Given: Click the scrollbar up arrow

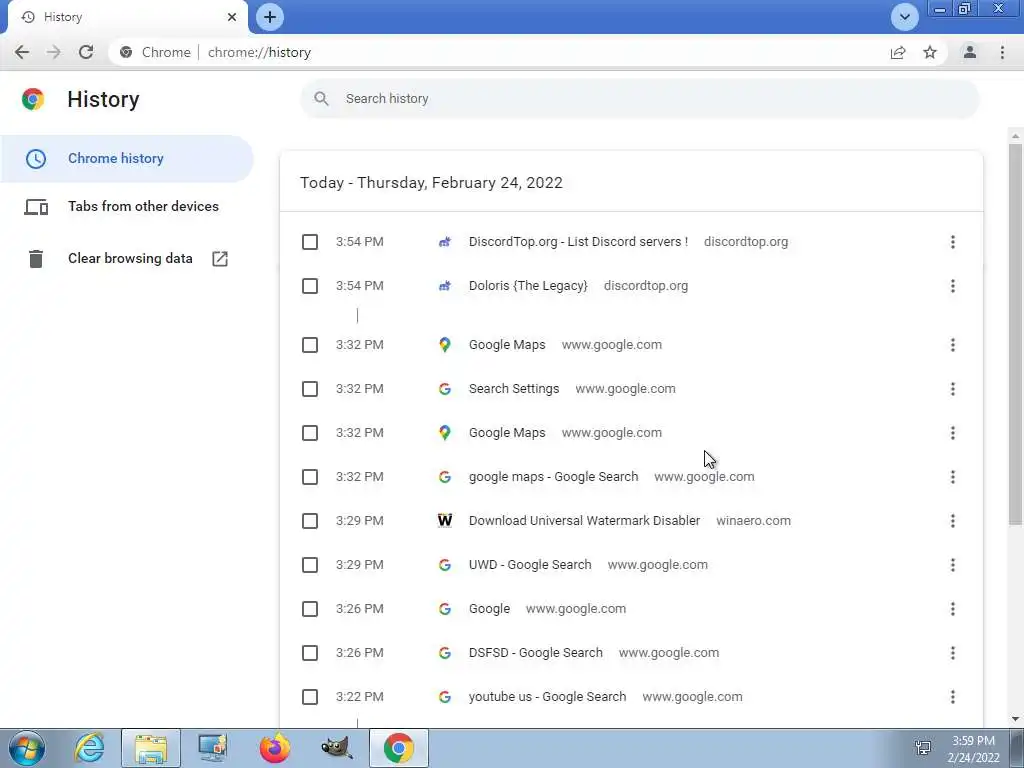Looking at the screenshot, I should pyautogui.click(x=1015, y=136).
